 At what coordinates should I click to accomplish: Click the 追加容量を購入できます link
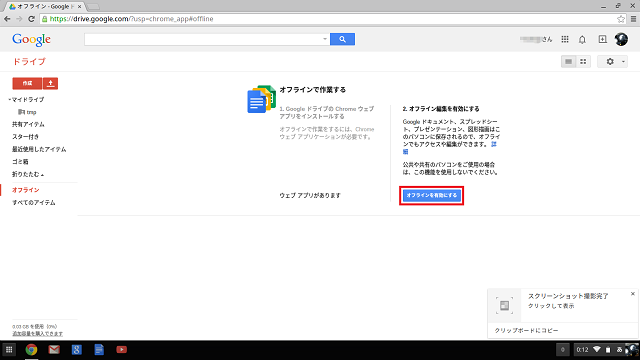[x=38, y=333]
